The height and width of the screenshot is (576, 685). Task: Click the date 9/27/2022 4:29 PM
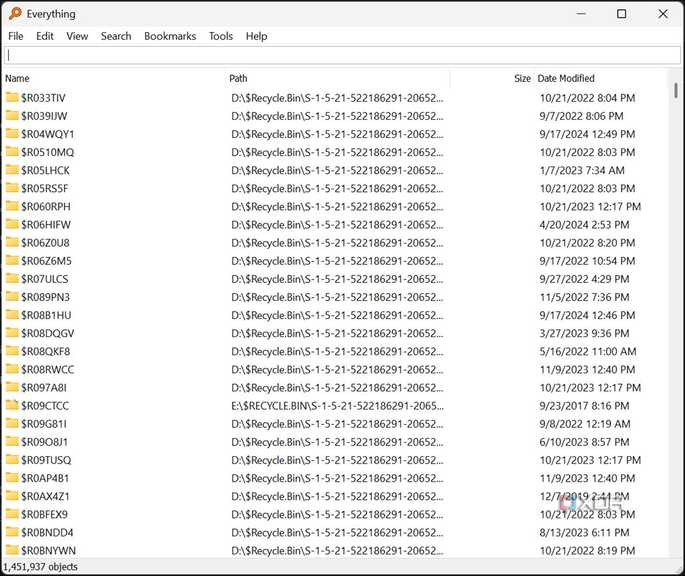584,279
